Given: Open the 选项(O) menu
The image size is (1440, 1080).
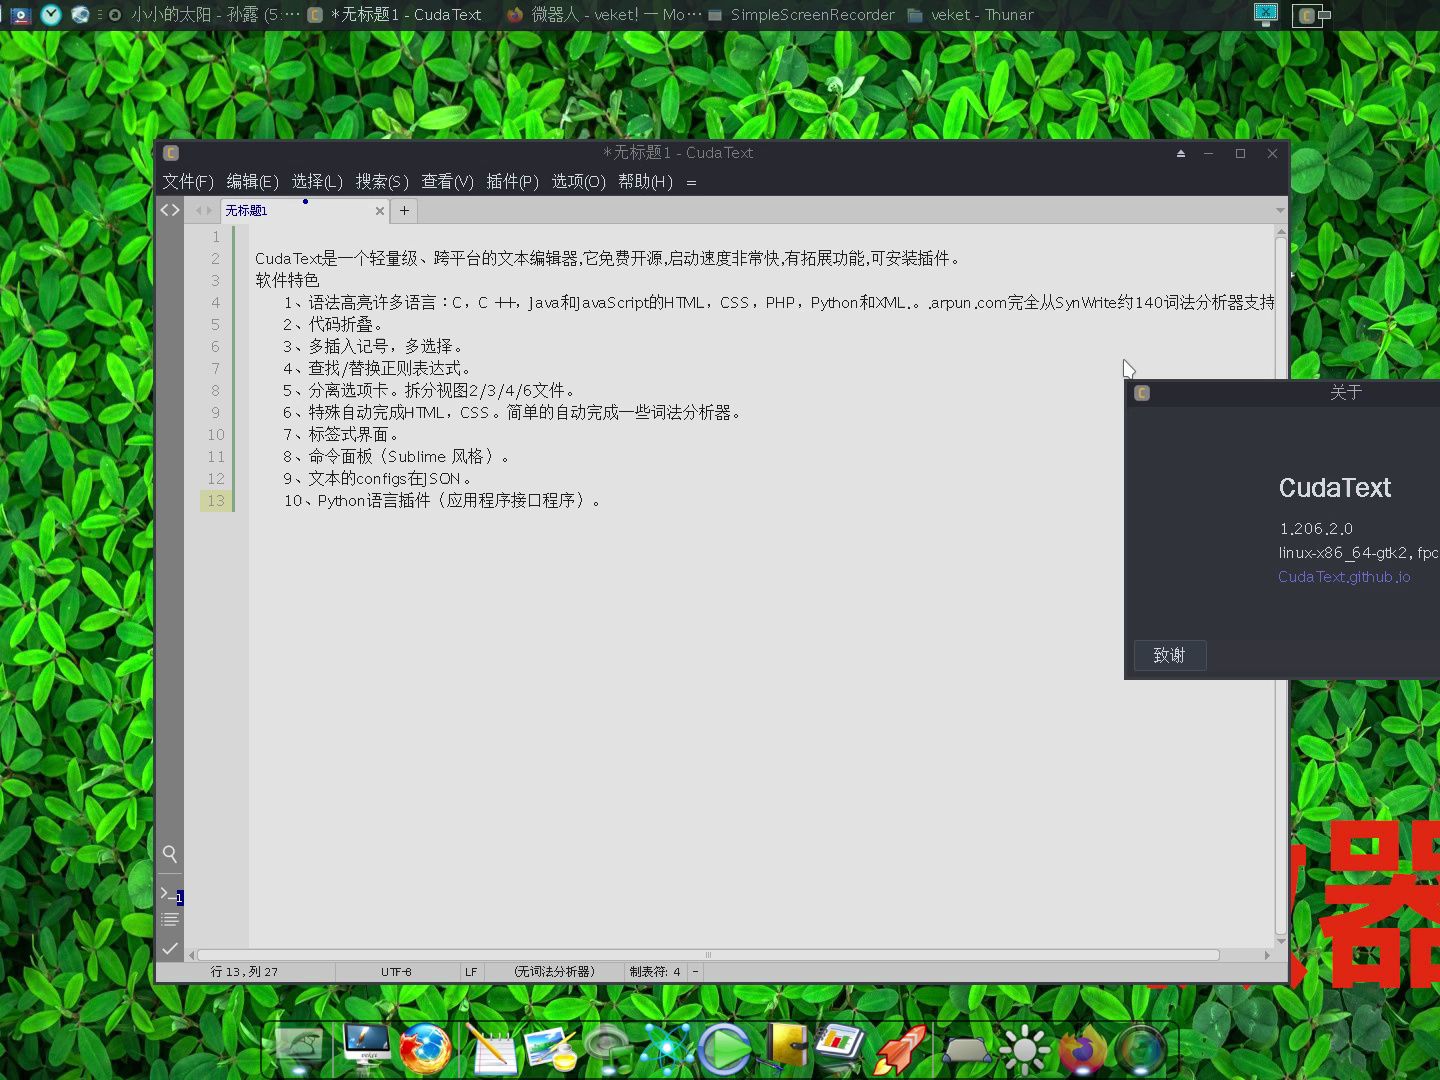Looking at the screenshot, I should pyautogui.click(x=579, y=181).
